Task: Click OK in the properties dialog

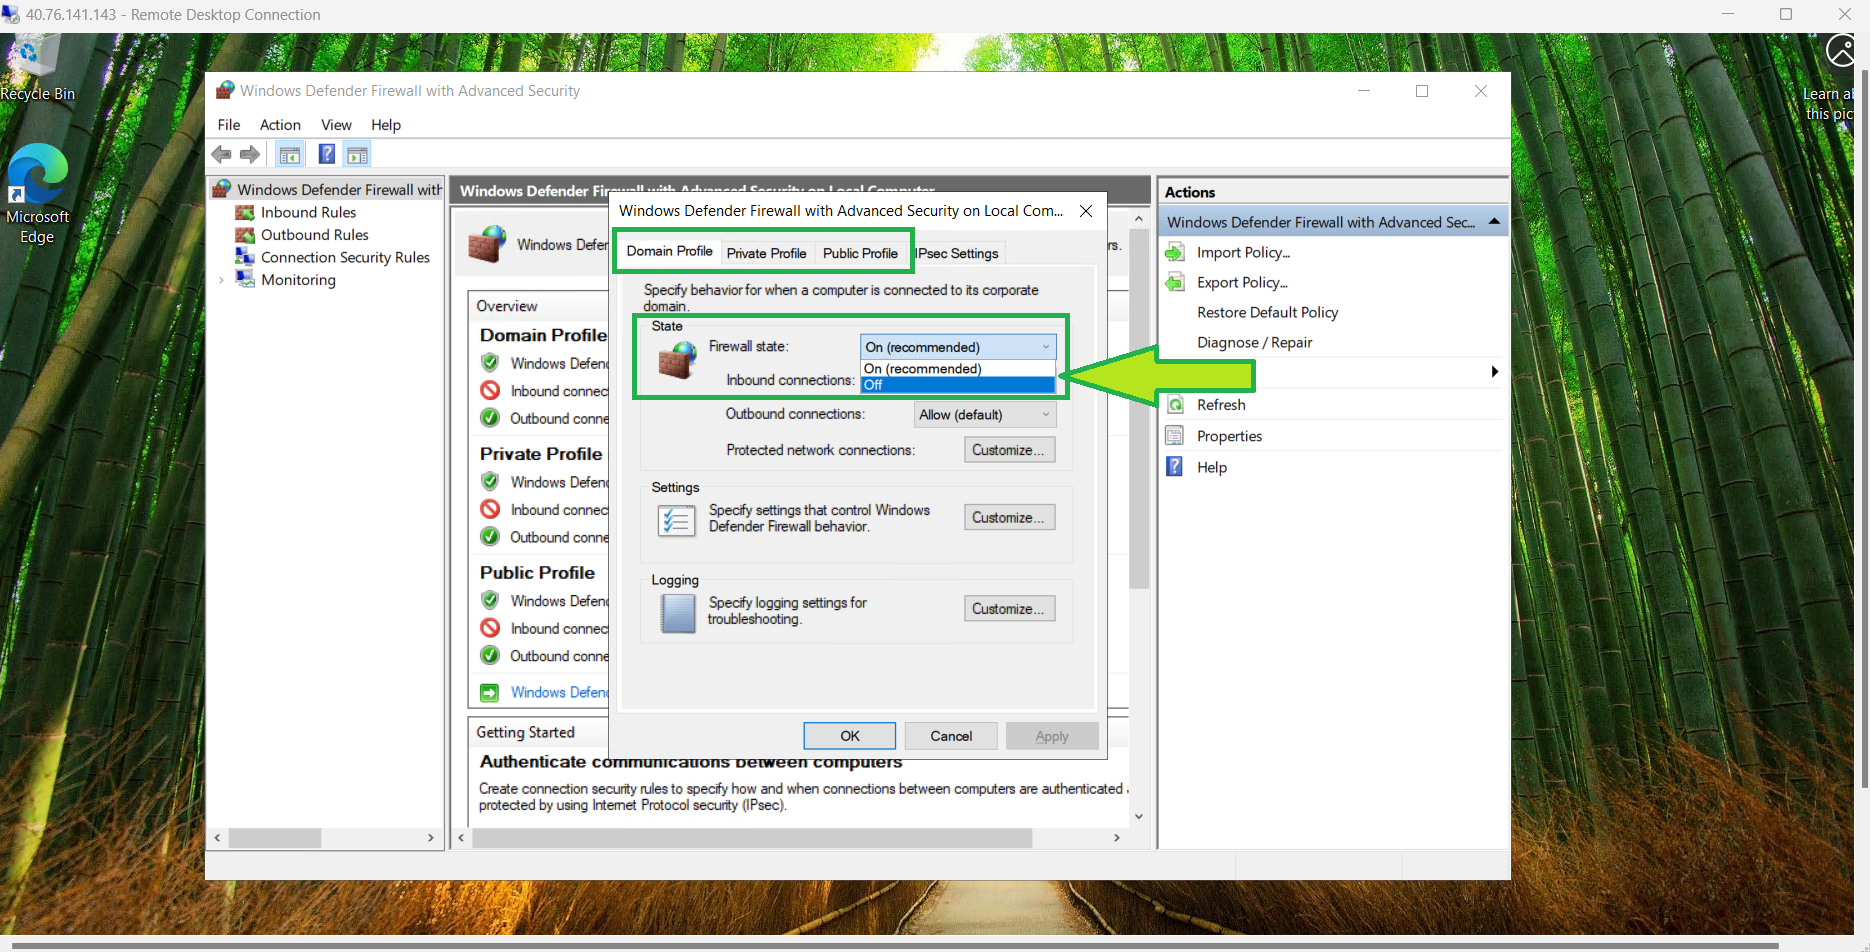Action: 850,736
